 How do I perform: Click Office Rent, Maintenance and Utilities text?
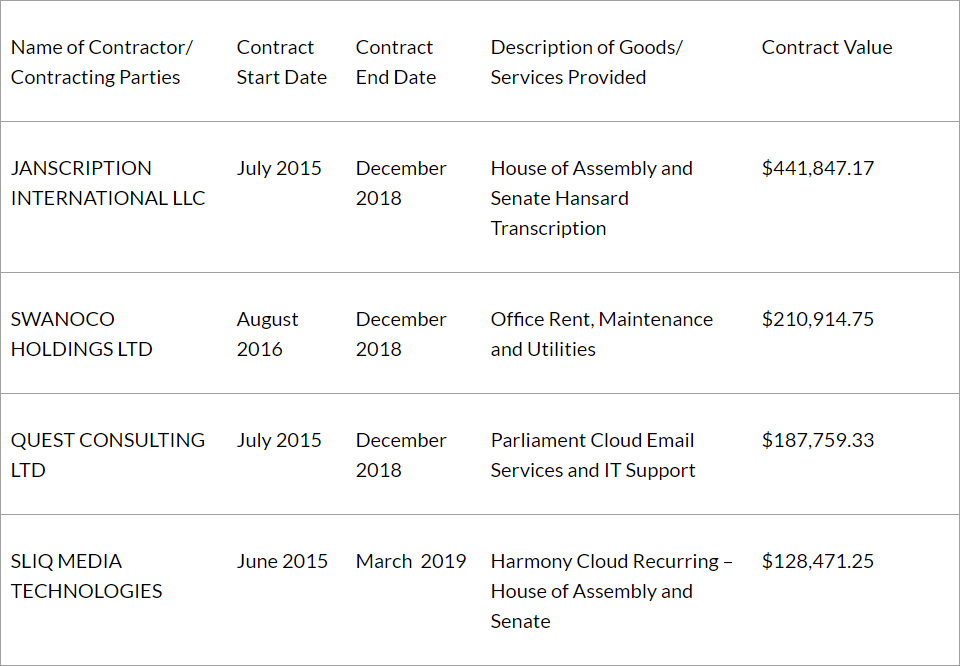601,334
